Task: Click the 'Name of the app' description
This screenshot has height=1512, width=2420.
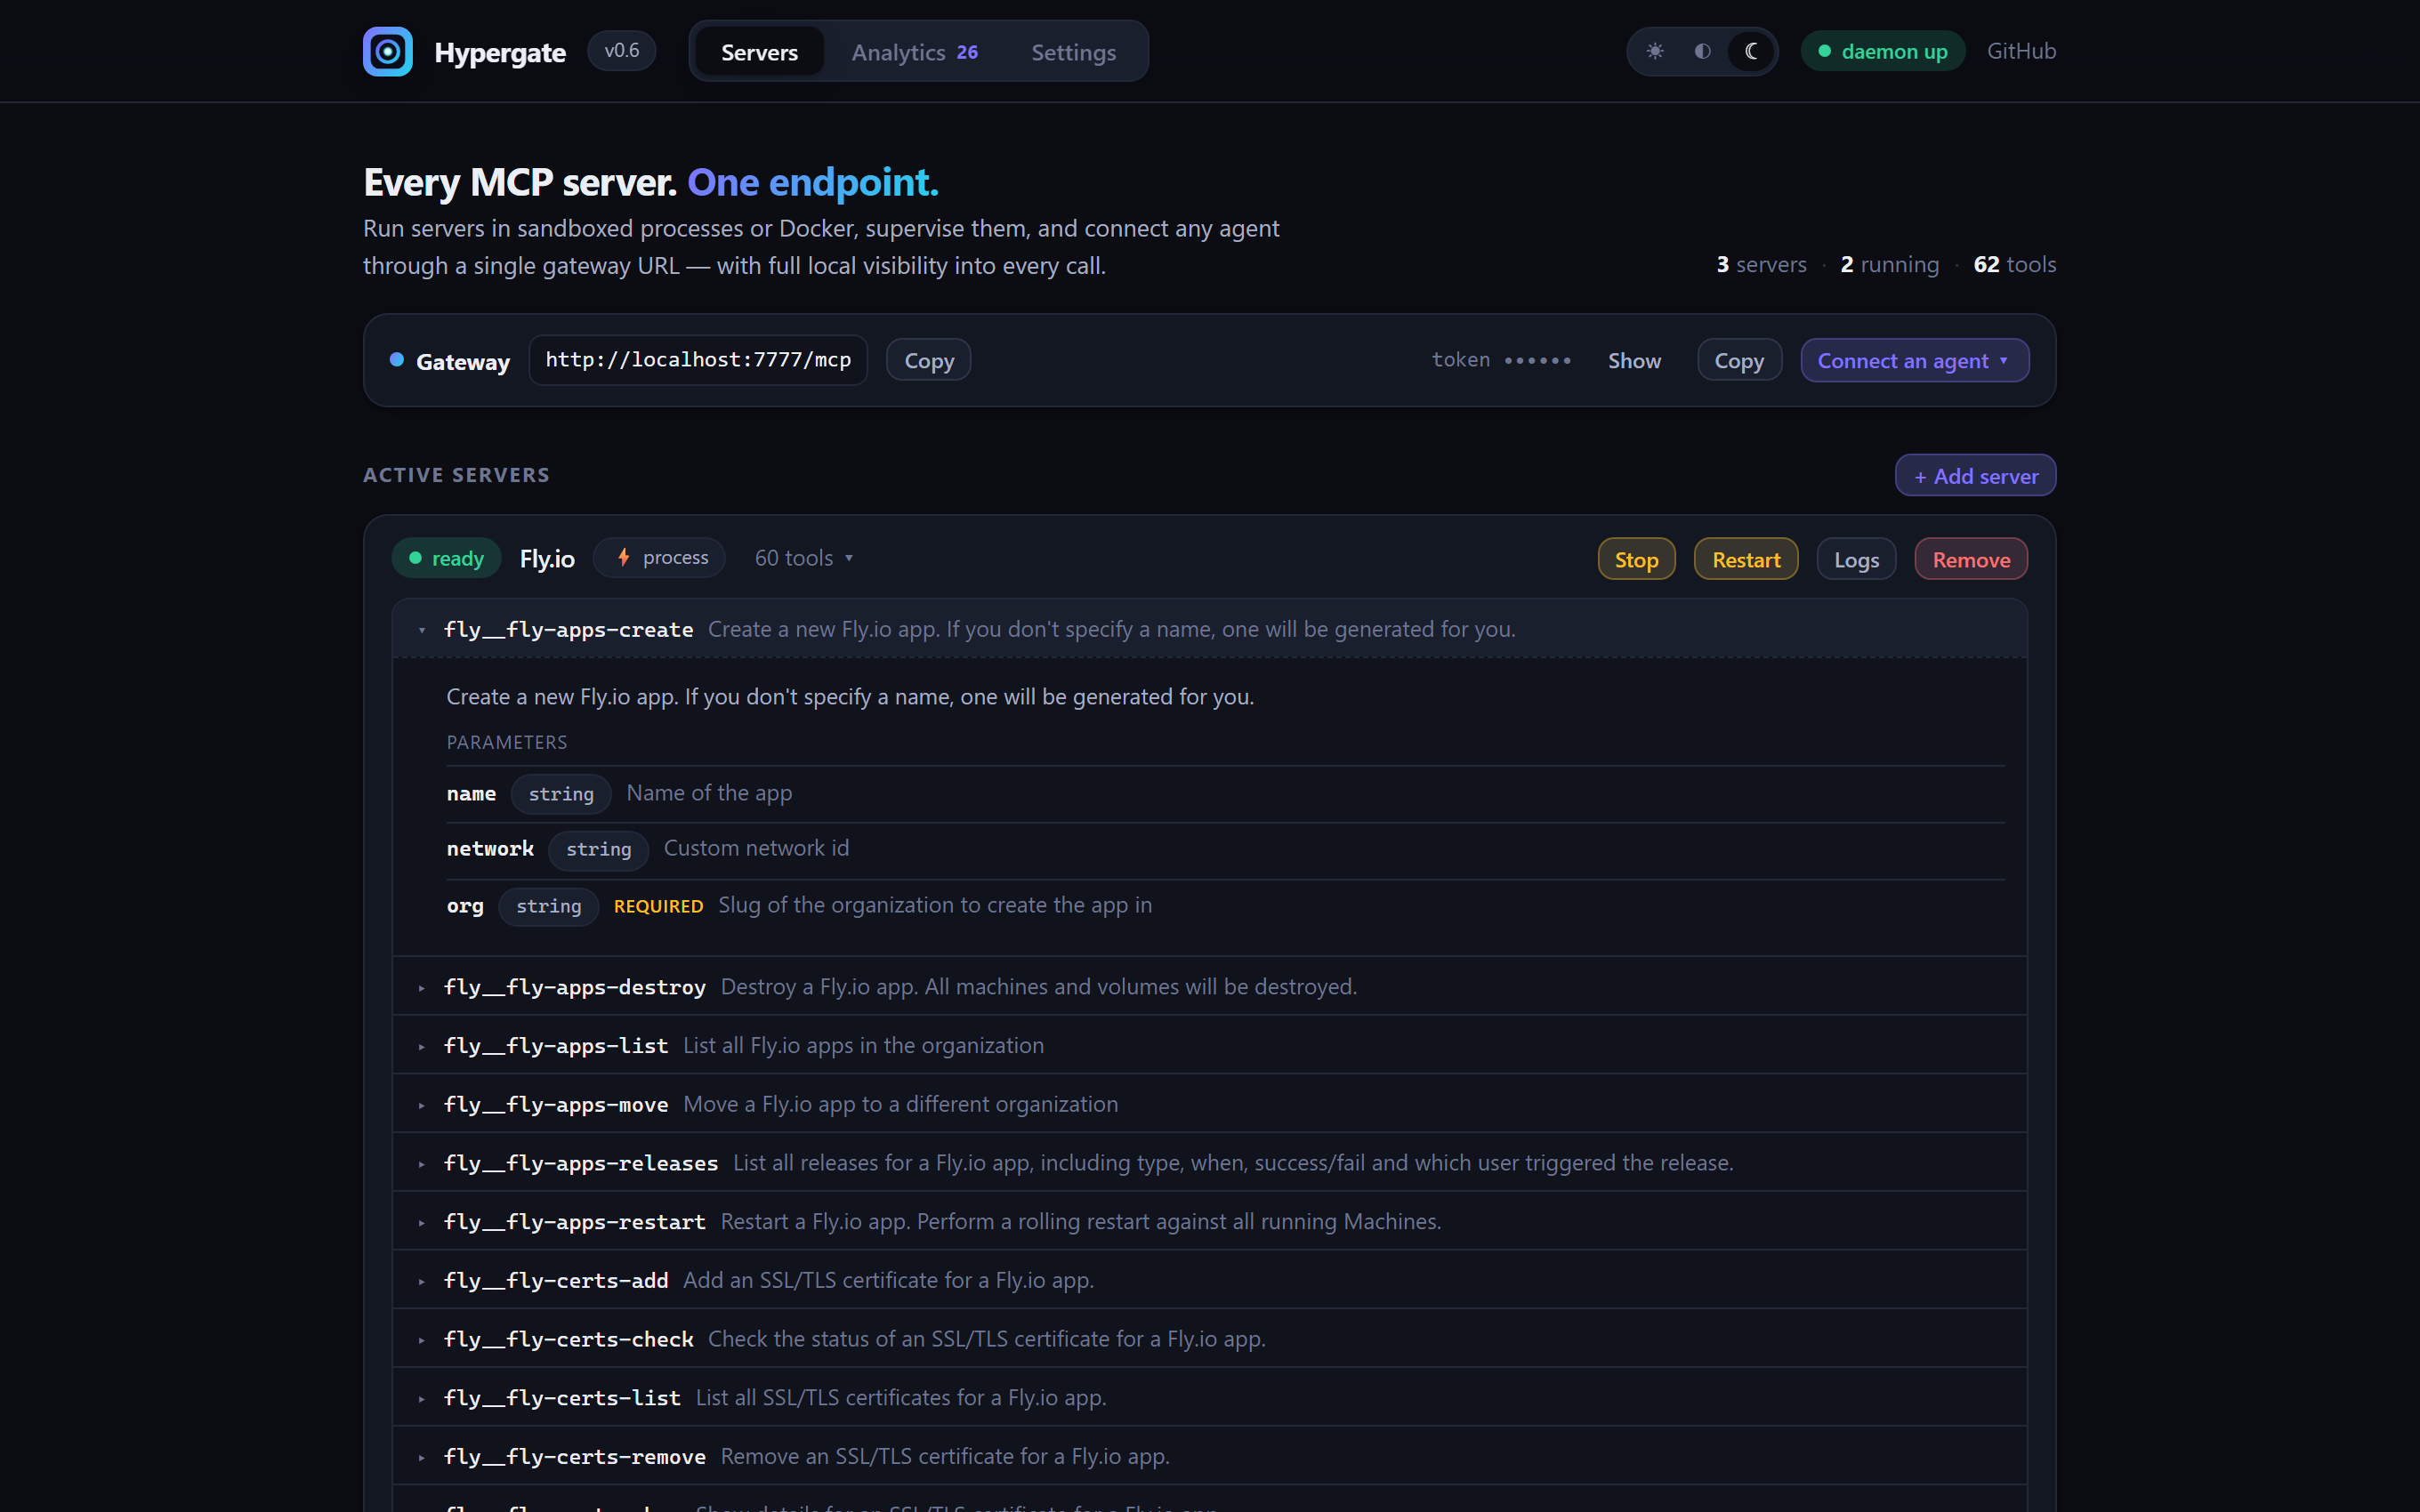Action: click(x=709, y=793)
